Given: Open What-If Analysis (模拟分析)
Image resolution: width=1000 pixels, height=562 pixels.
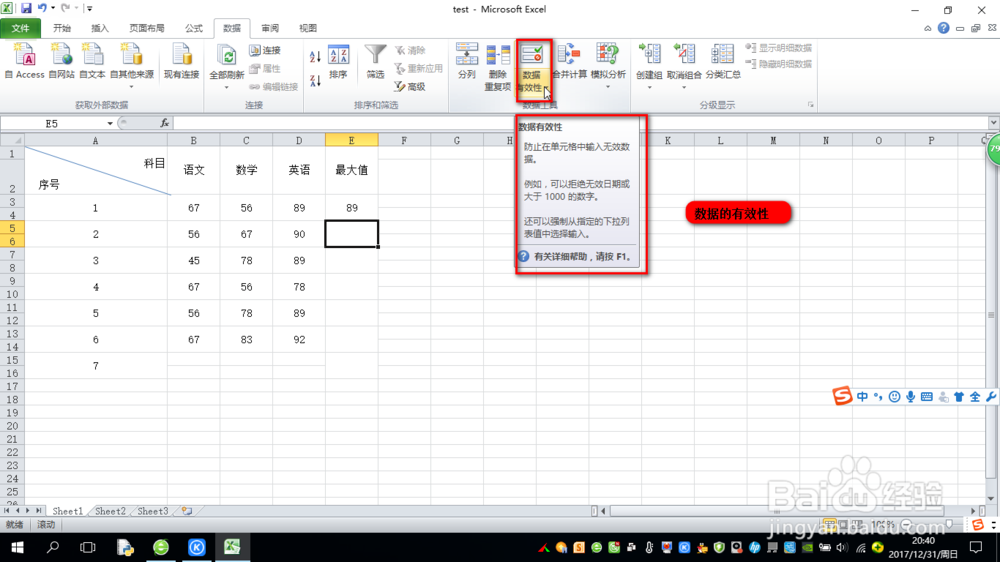Looking at the screenshot, I should [x=608, y=62].
